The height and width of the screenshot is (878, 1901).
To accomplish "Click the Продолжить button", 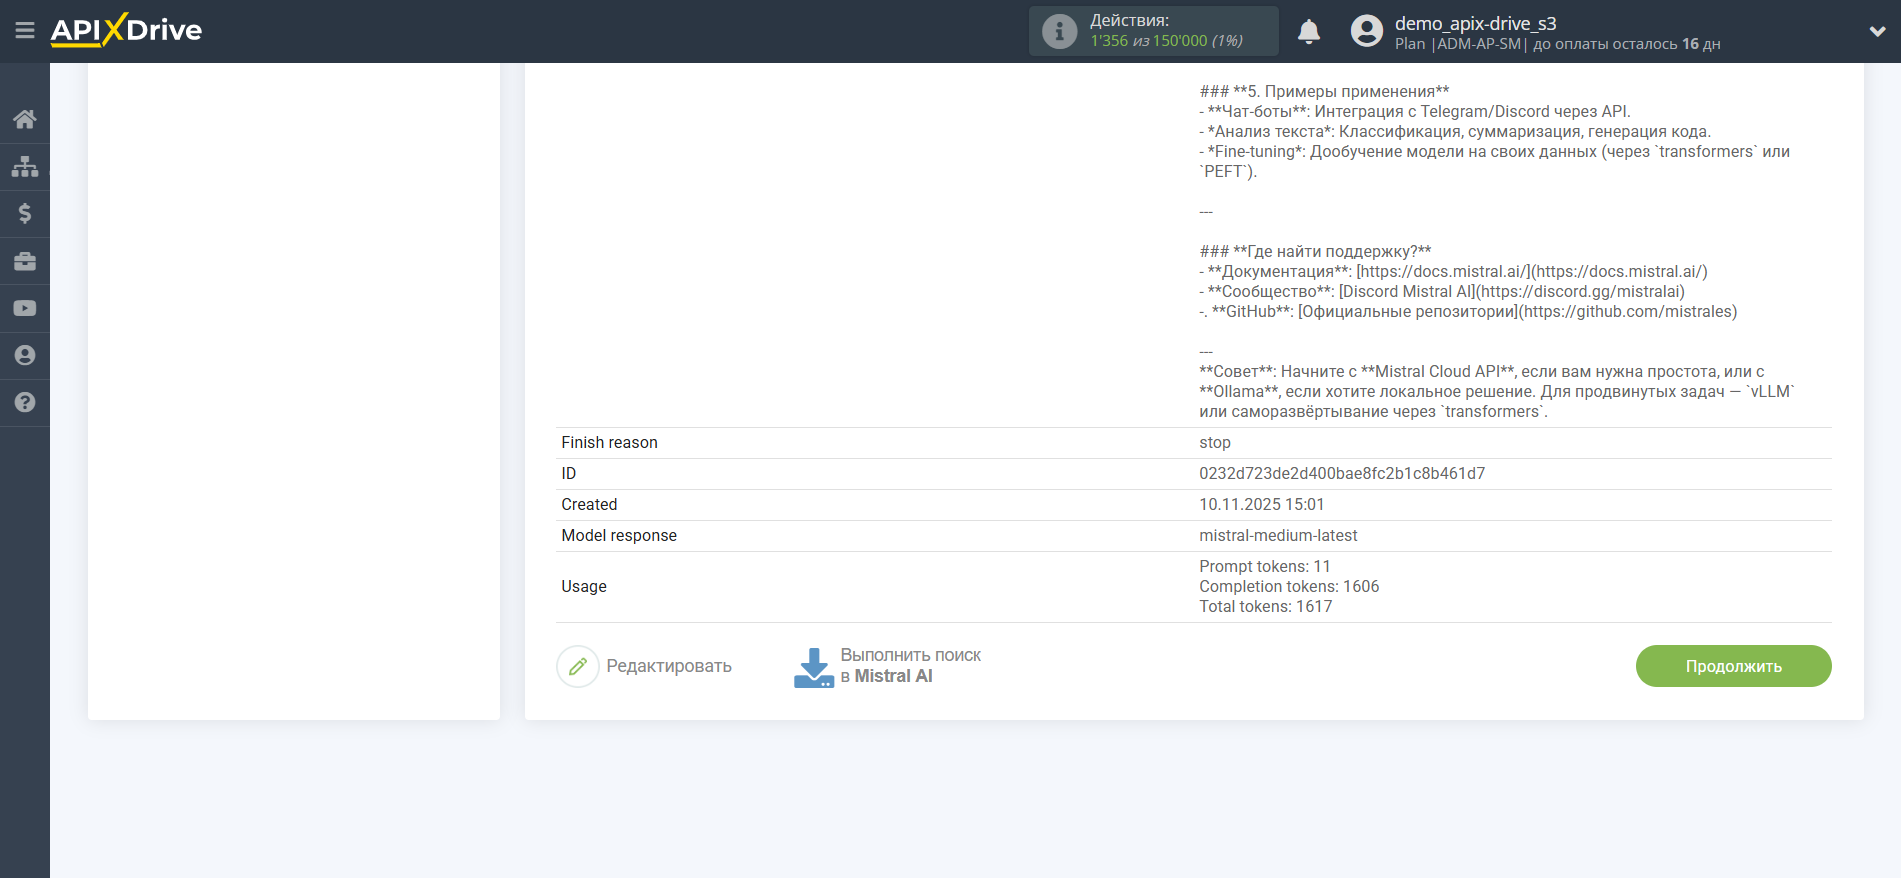I will tap(1733, 666).
